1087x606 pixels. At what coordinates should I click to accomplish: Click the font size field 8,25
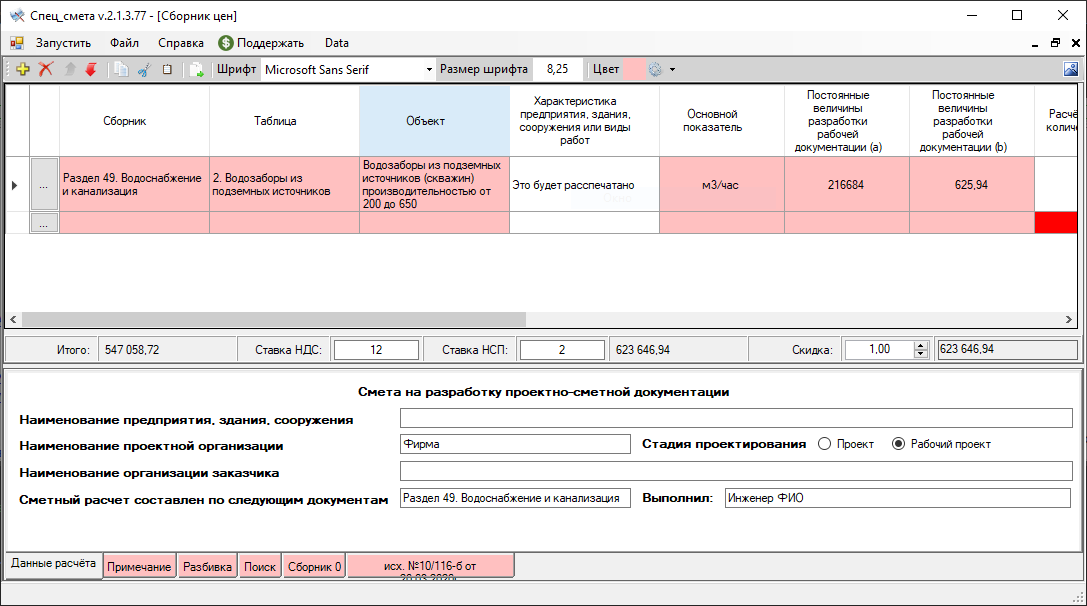(557, 69)
